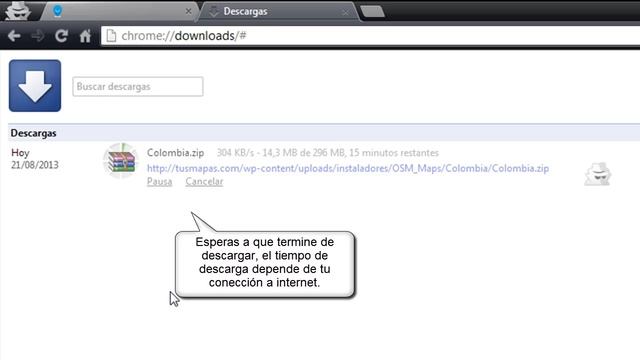Image resolution: width=640 pixels, height=360 pixels.
Task: Close the first browser tab
Action: click(x=188, y=11)
